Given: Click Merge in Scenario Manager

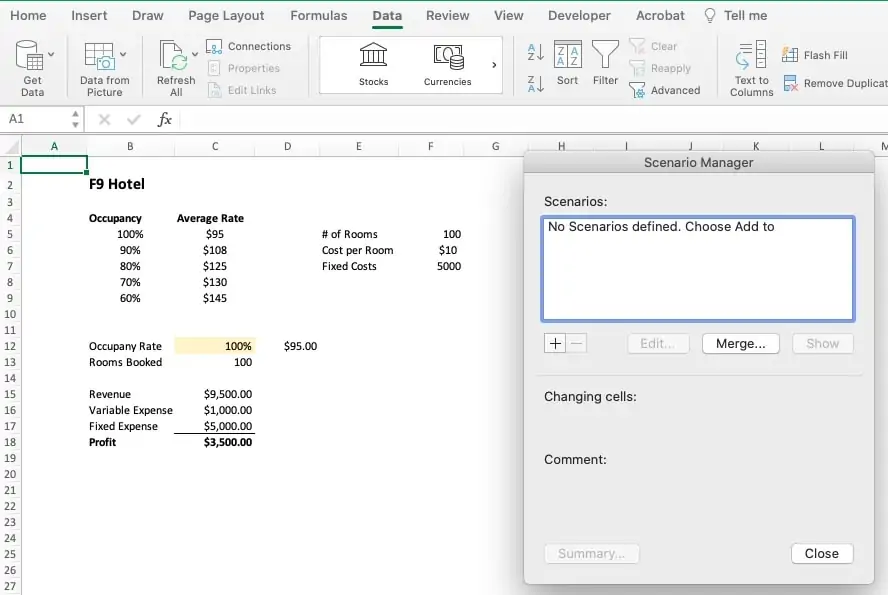Looking at the screenshot, I should pyautogui.click(x=740, y=343).
